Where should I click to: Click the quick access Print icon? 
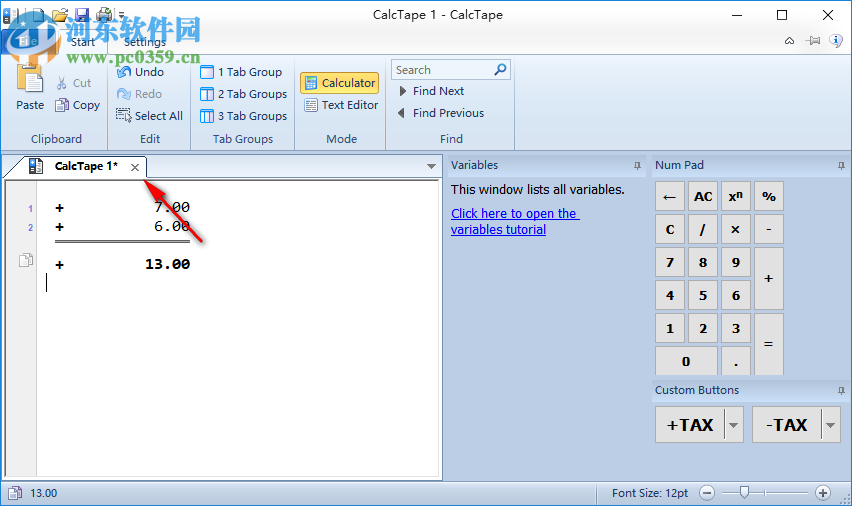coord(104,15)
